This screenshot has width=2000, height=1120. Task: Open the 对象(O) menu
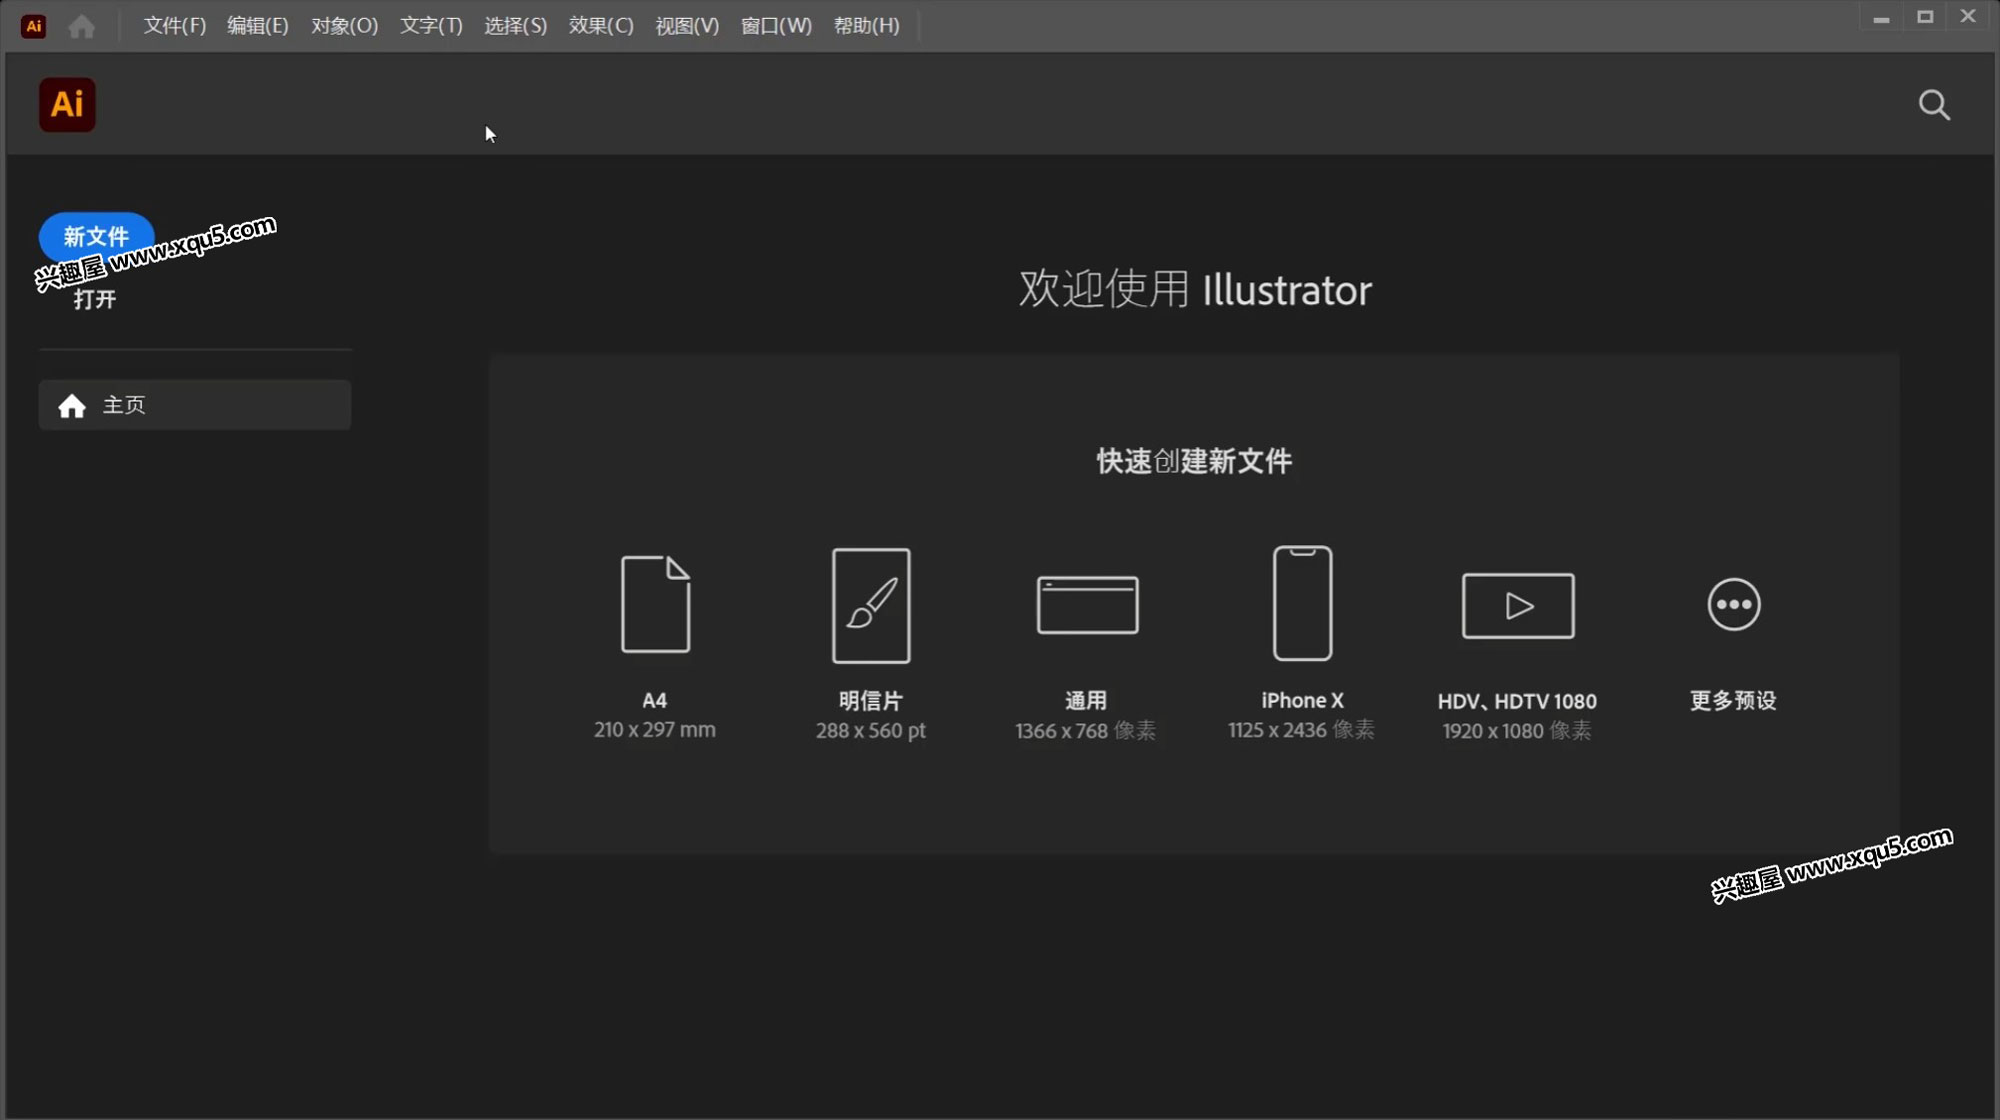click(x=344, y=26)
